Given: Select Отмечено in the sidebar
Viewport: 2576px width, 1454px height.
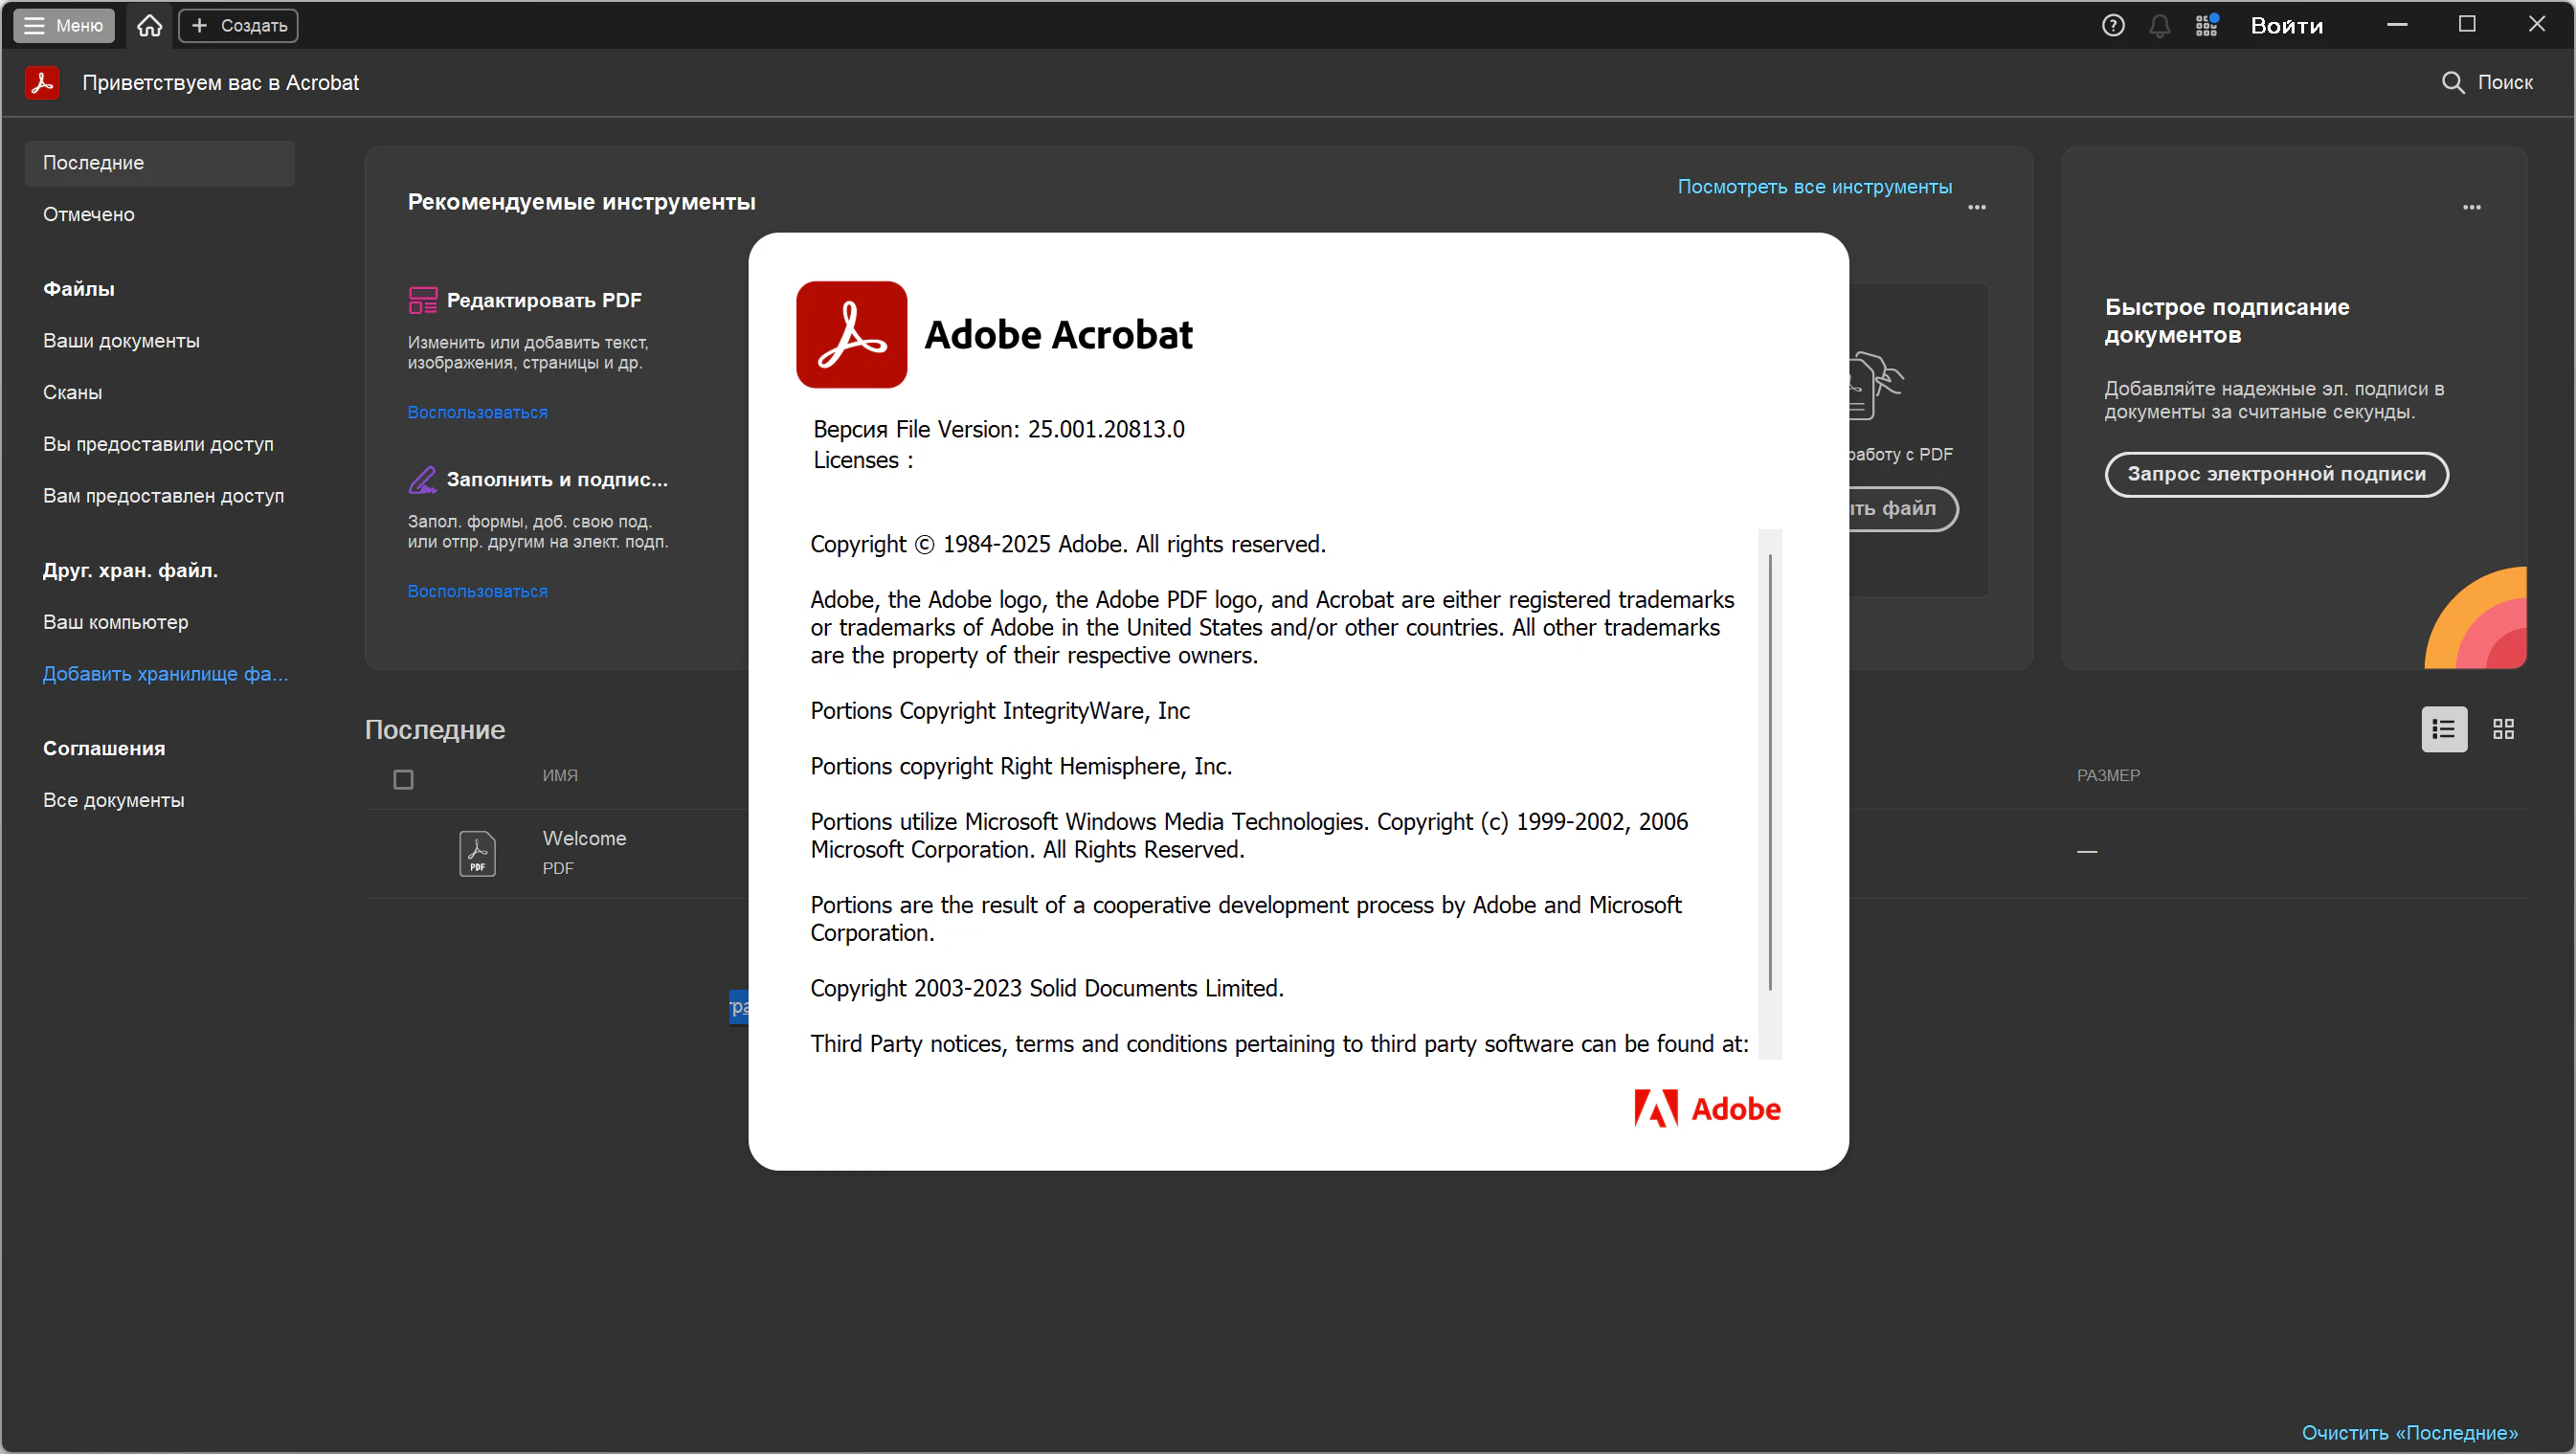Looking at the screenshot, I should (88, 214).
